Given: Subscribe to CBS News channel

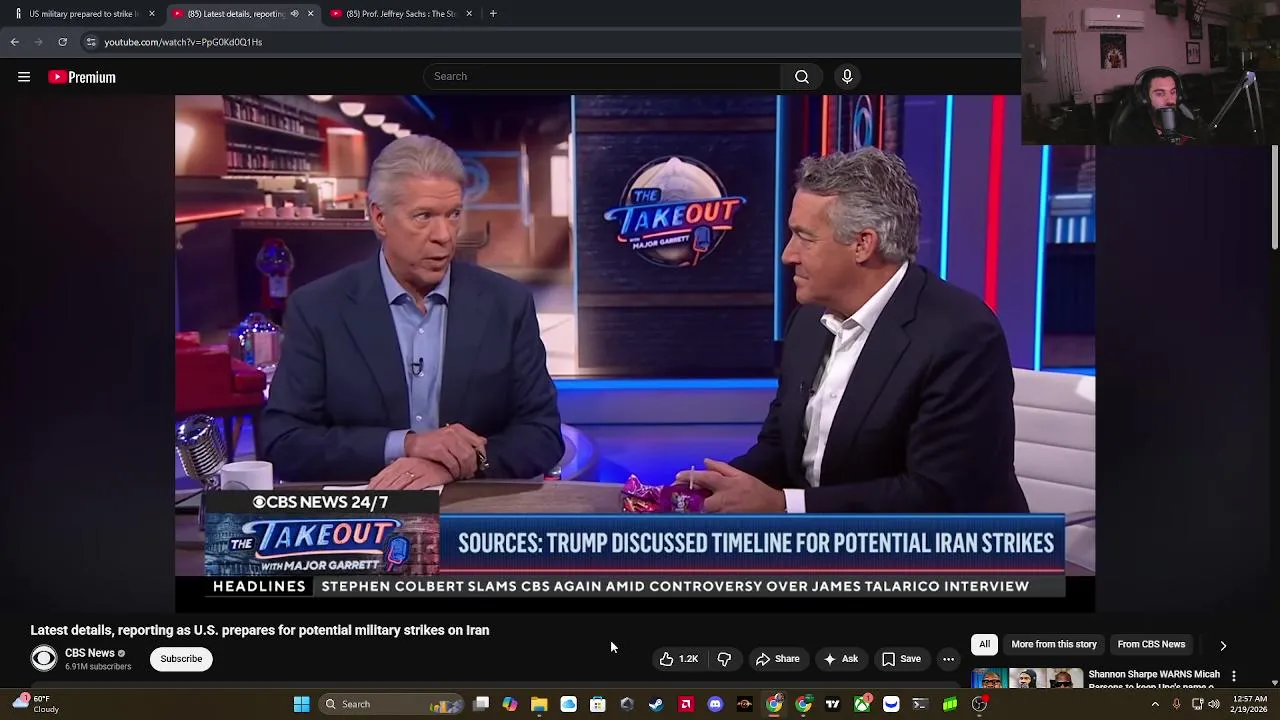Looking at the screenshot, I should coord(181,659).
